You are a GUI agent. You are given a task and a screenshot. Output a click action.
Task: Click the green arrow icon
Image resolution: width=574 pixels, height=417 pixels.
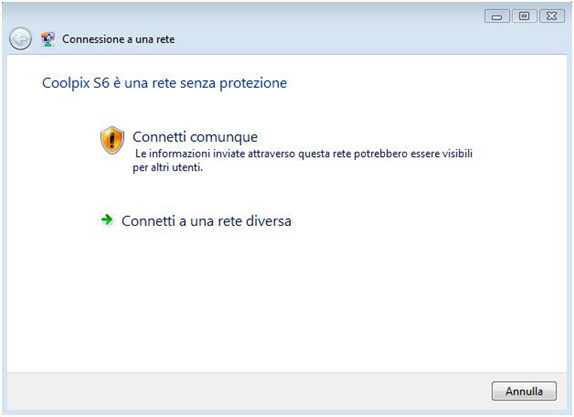coord(107,220)
